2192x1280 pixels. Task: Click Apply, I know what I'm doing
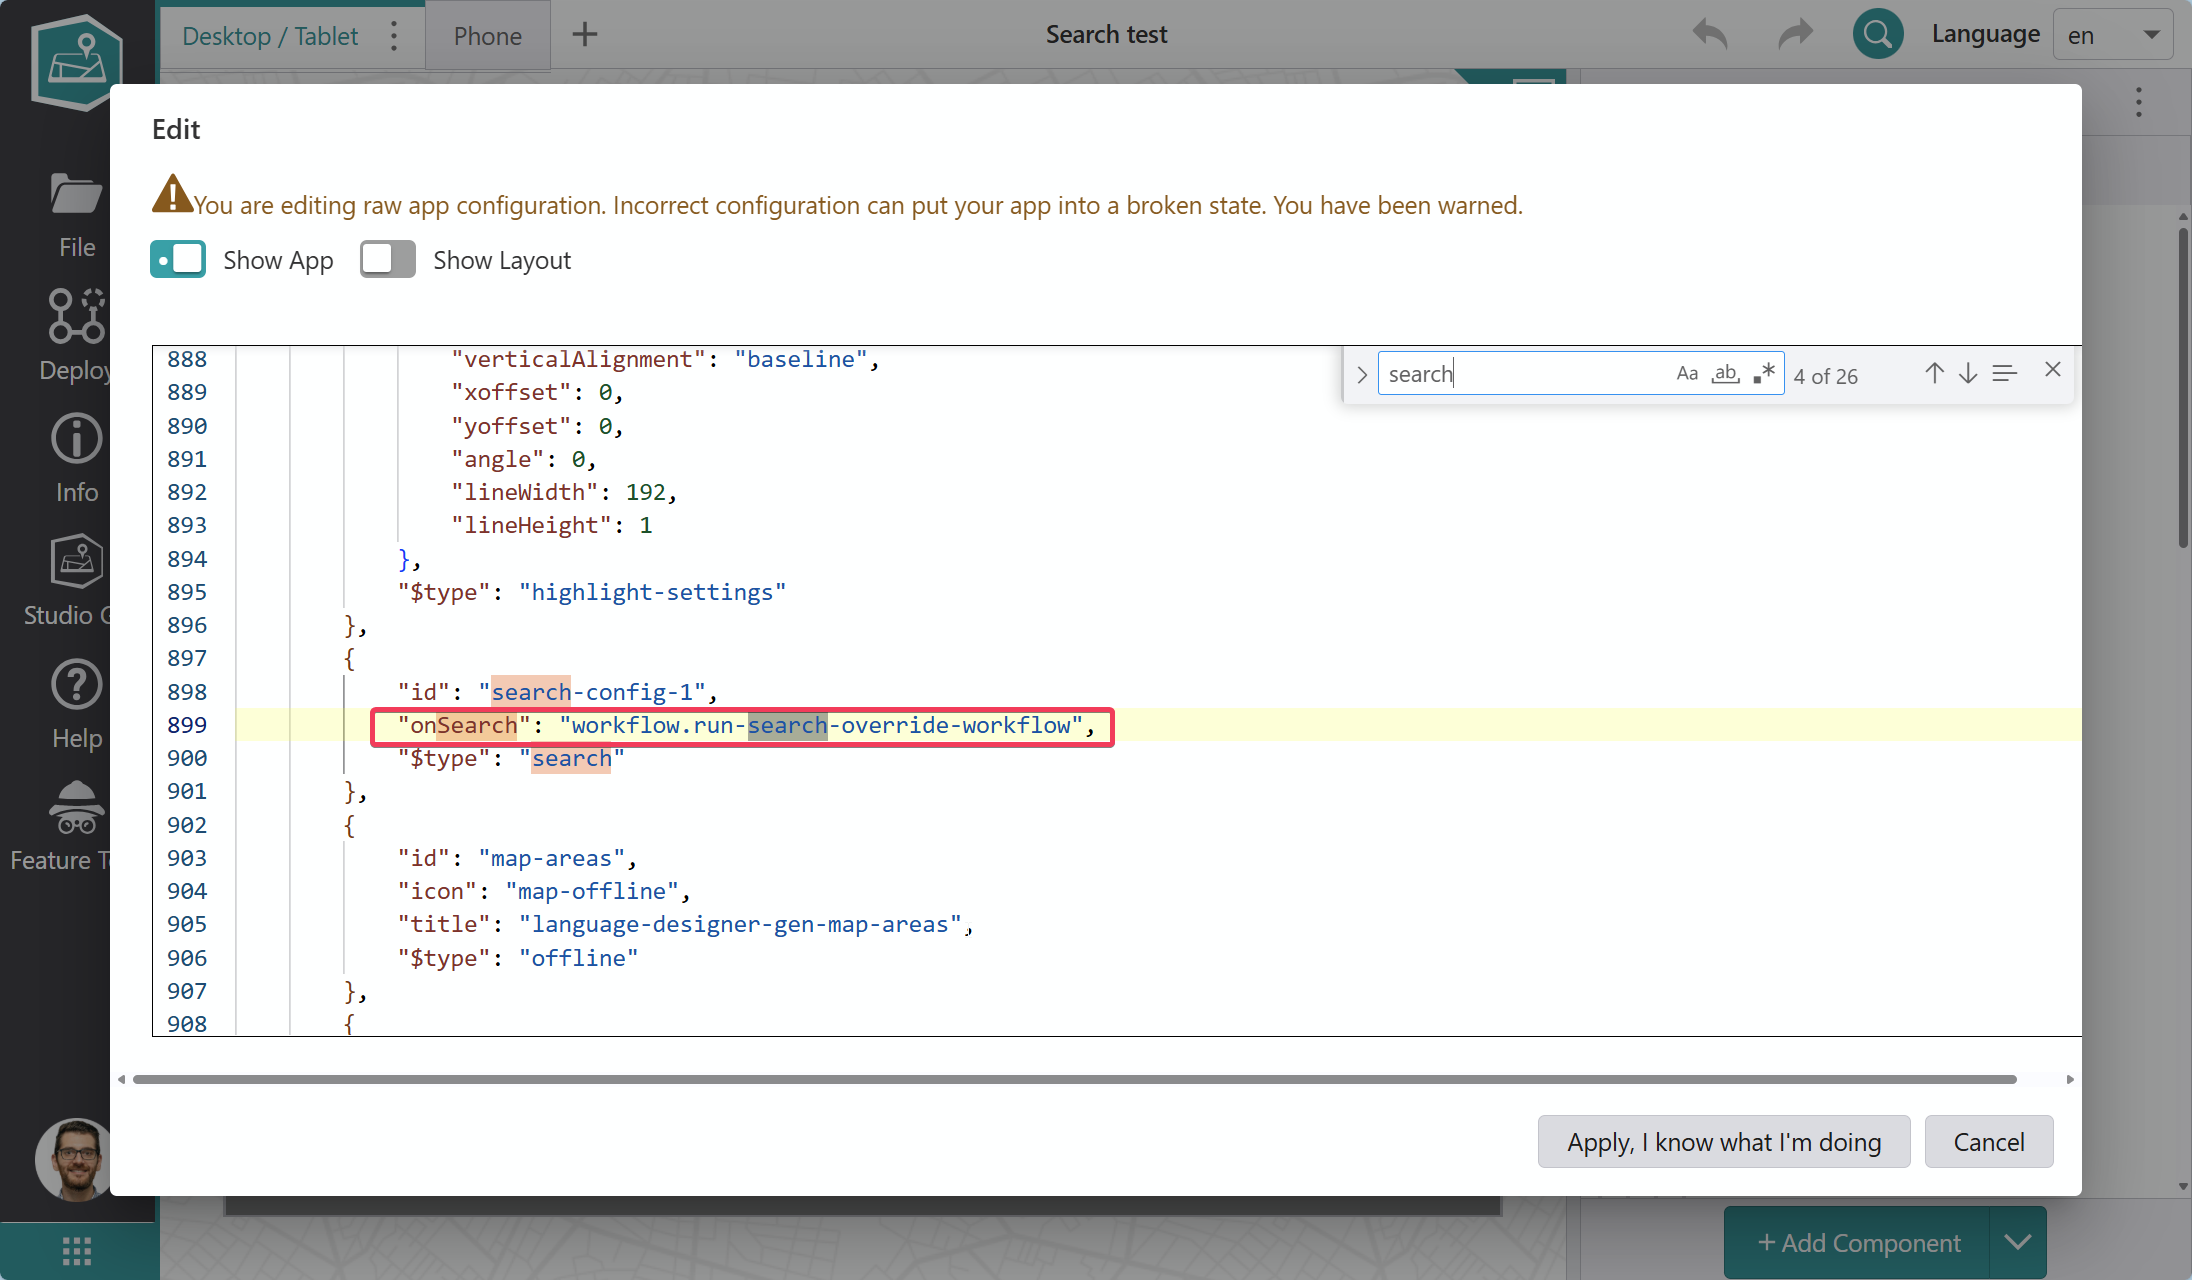click(1723, 1142)
